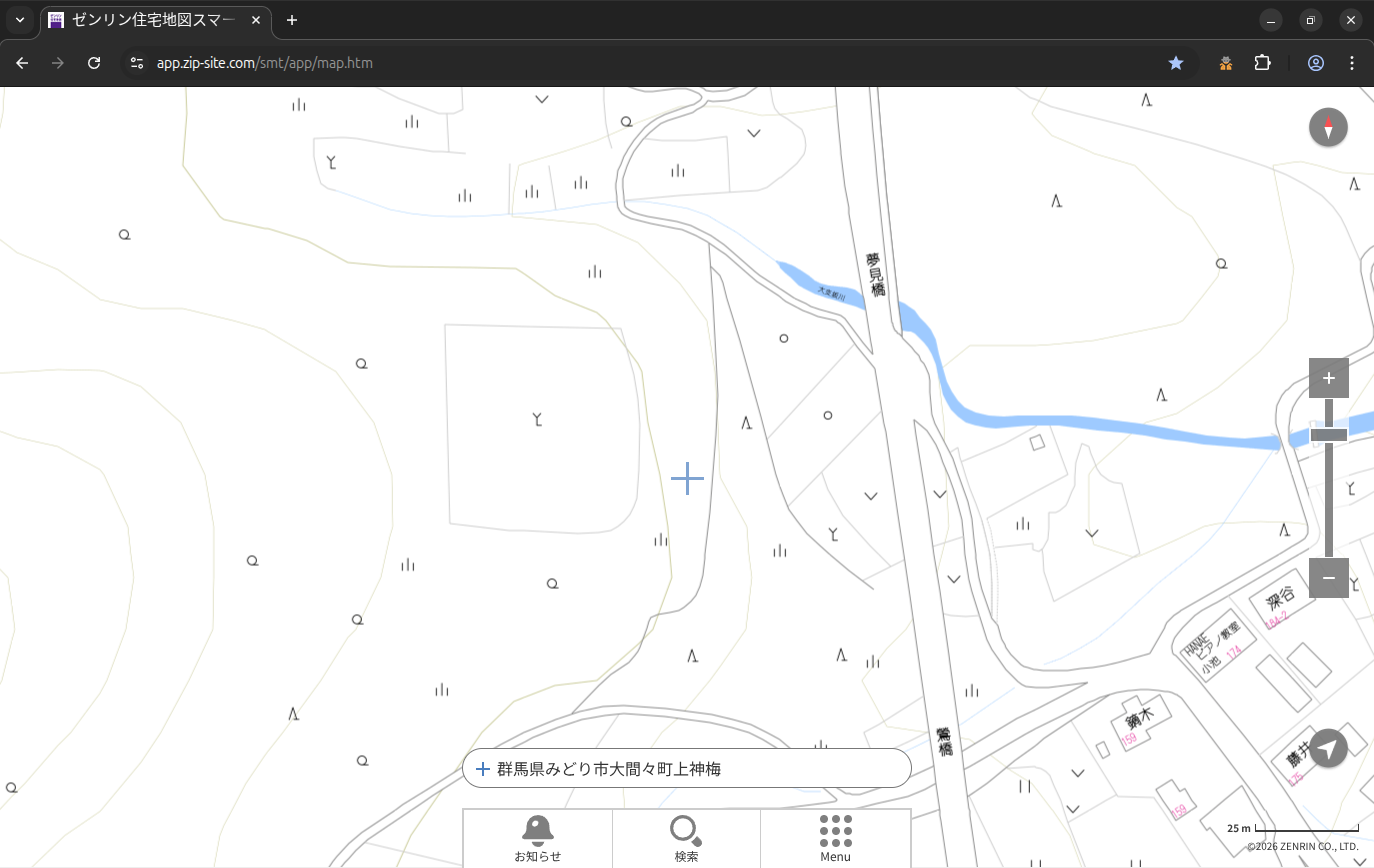Click the current location arrow icon
This screenshot has height=868, width=1374.
(x=1328, y=748)
